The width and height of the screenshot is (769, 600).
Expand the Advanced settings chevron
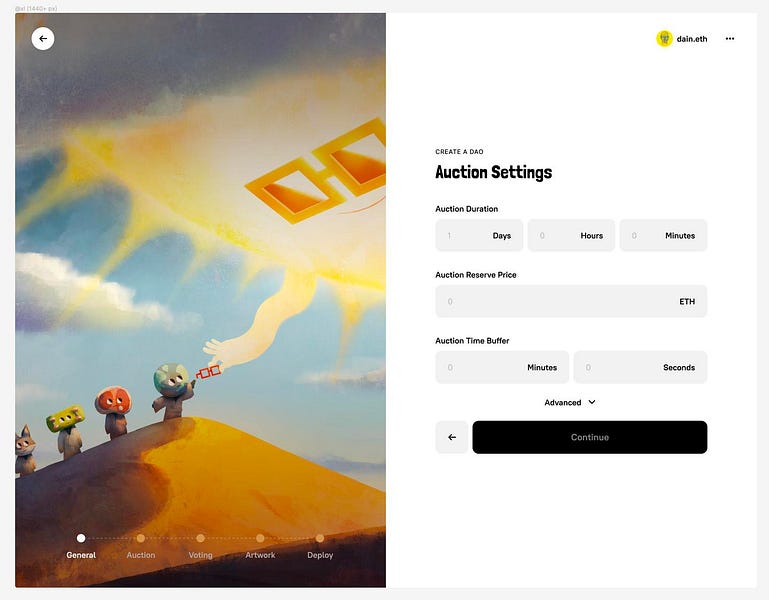pos(592,402)
